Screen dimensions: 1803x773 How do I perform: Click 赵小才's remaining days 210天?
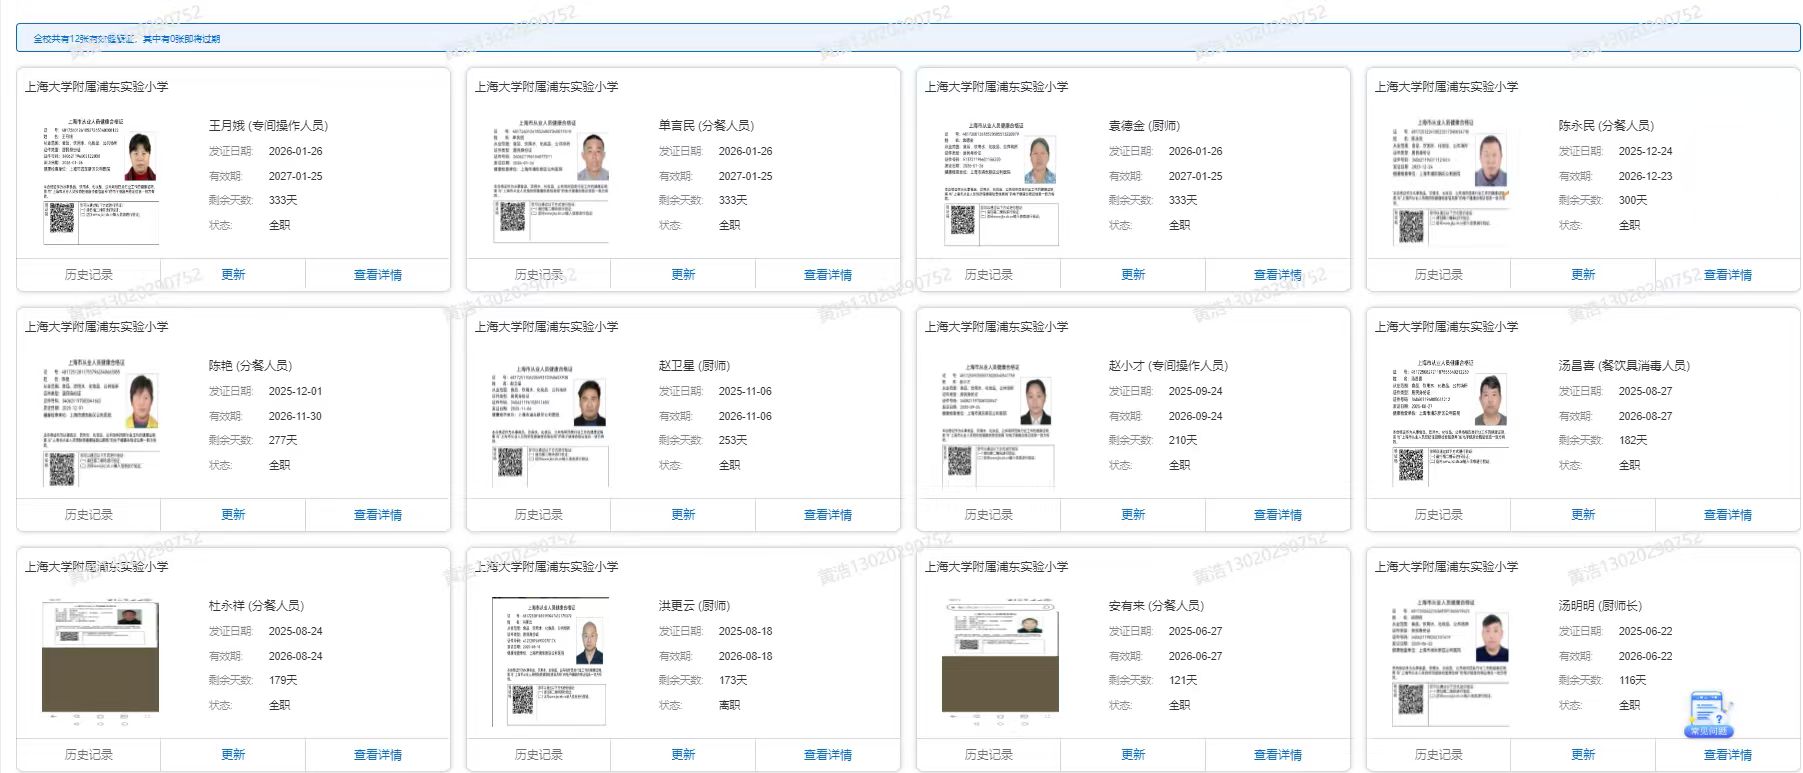(1183, 441)
